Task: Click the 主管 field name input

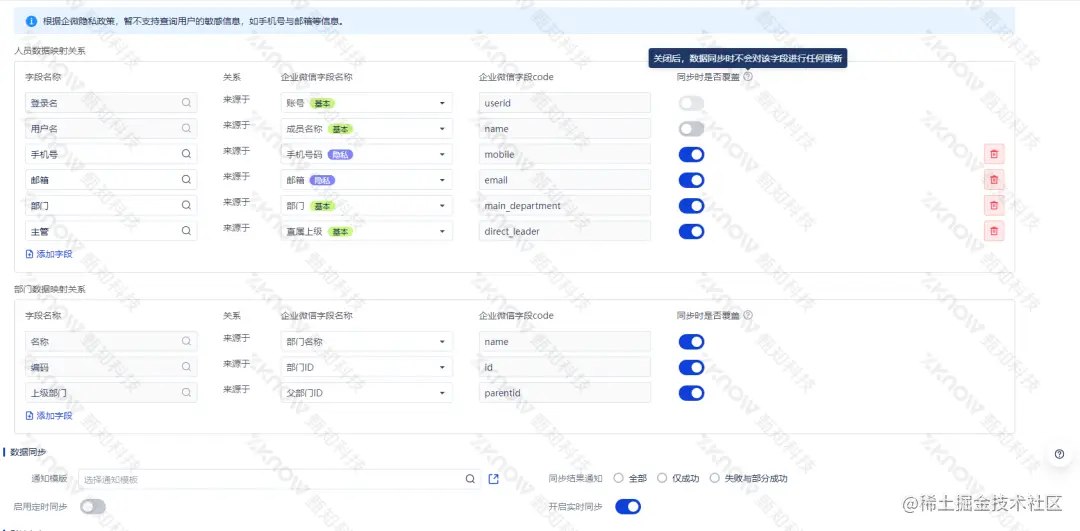Action: click(111, 231)
